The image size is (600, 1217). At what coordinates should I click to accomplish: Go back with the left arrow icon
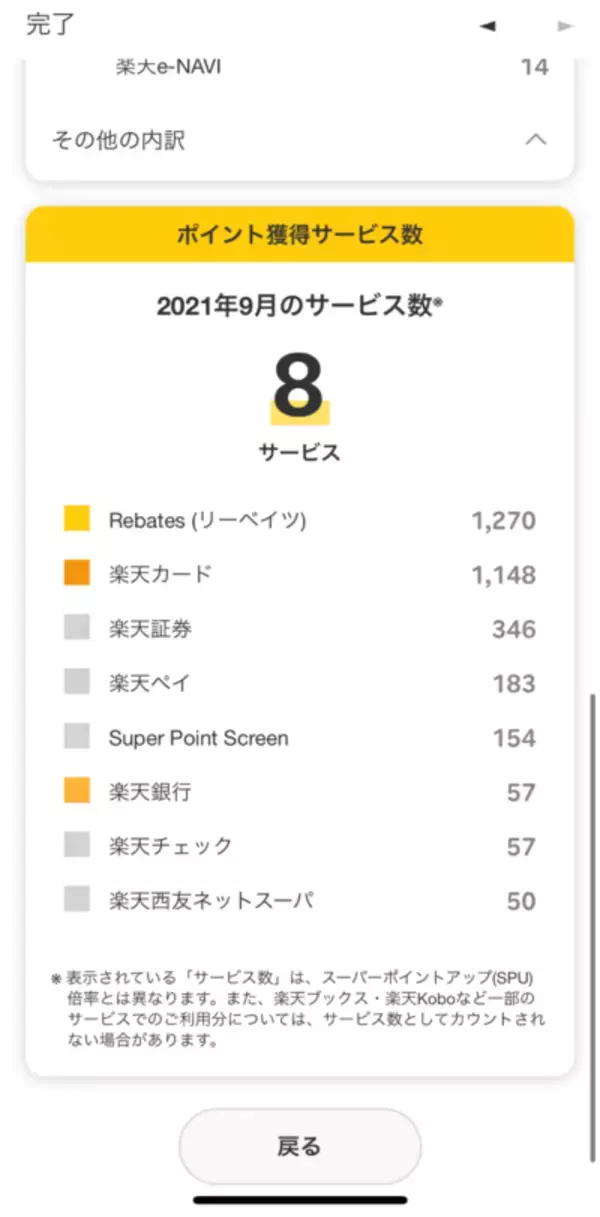pos(488,27)
